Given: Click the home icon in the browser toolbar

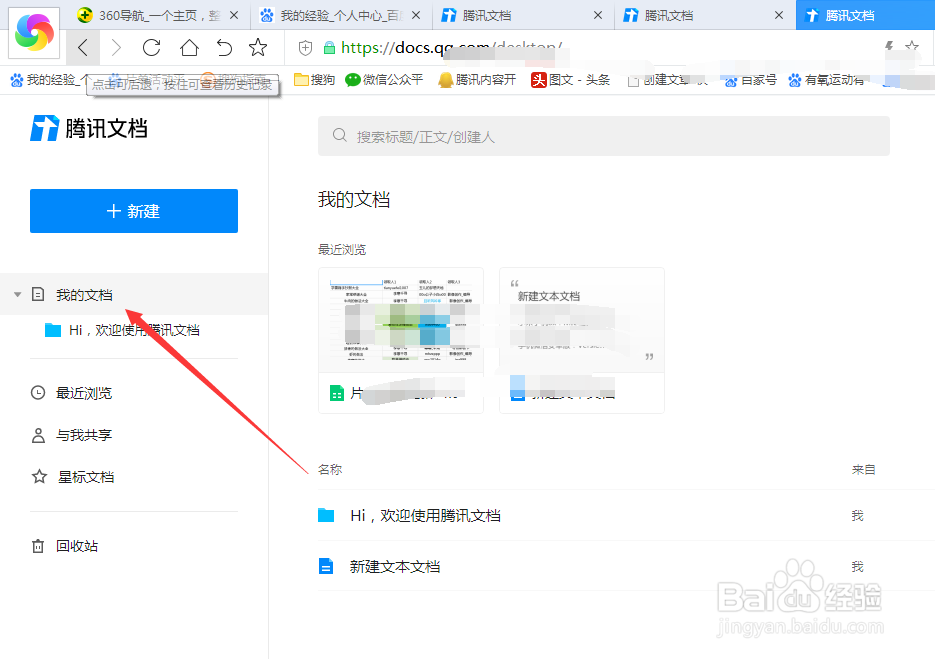Looking at the screenshot, I should tap(188, 47).
